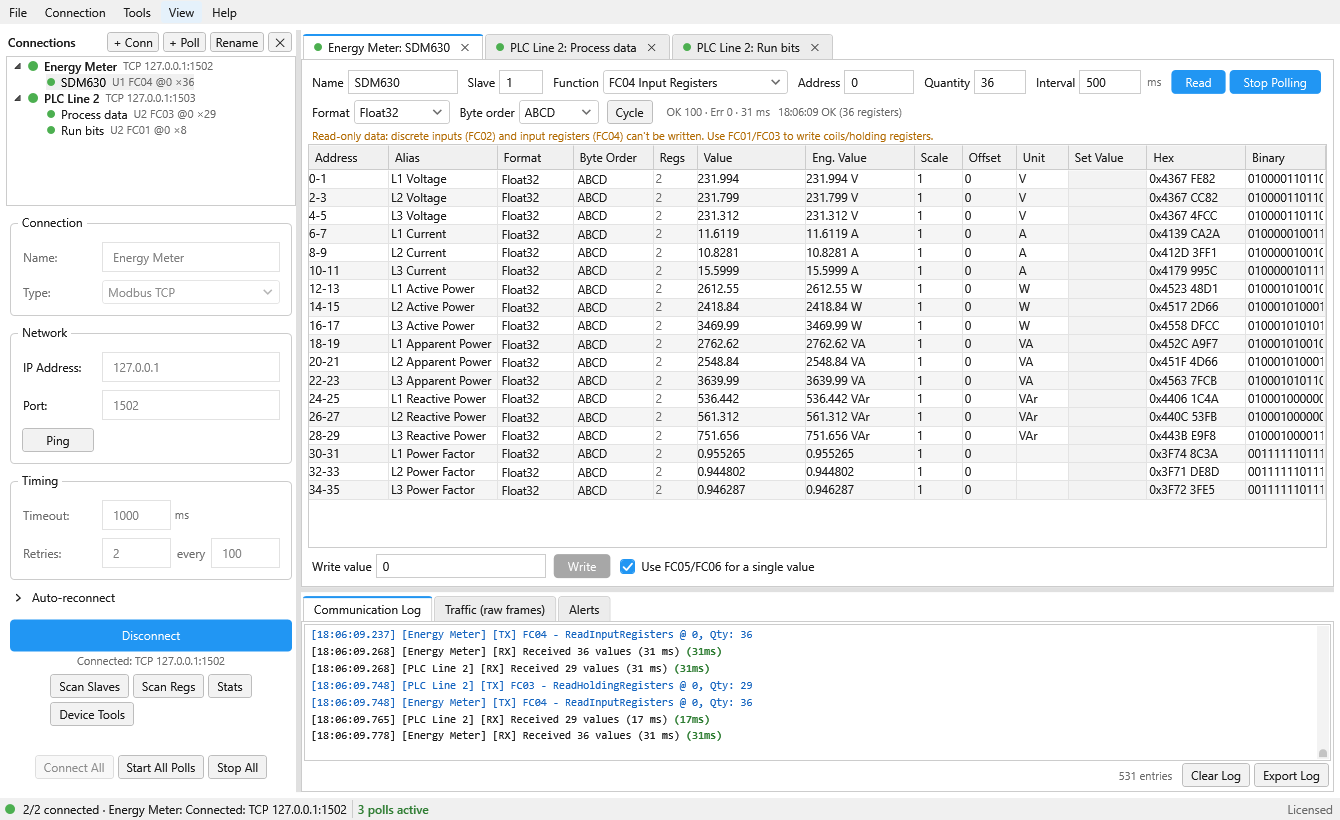Close the Energy Meter: SDM630 tab
The height and width of the screenshot is (820, 1340).
465,47
